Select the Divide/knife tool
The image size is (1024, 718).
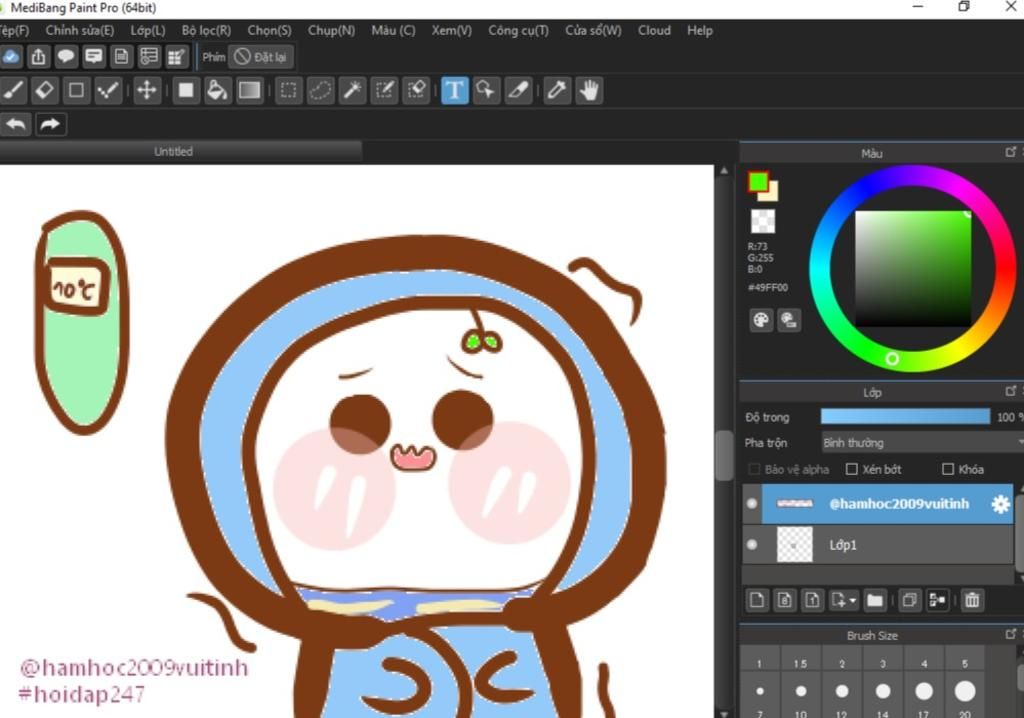[518, 90]
